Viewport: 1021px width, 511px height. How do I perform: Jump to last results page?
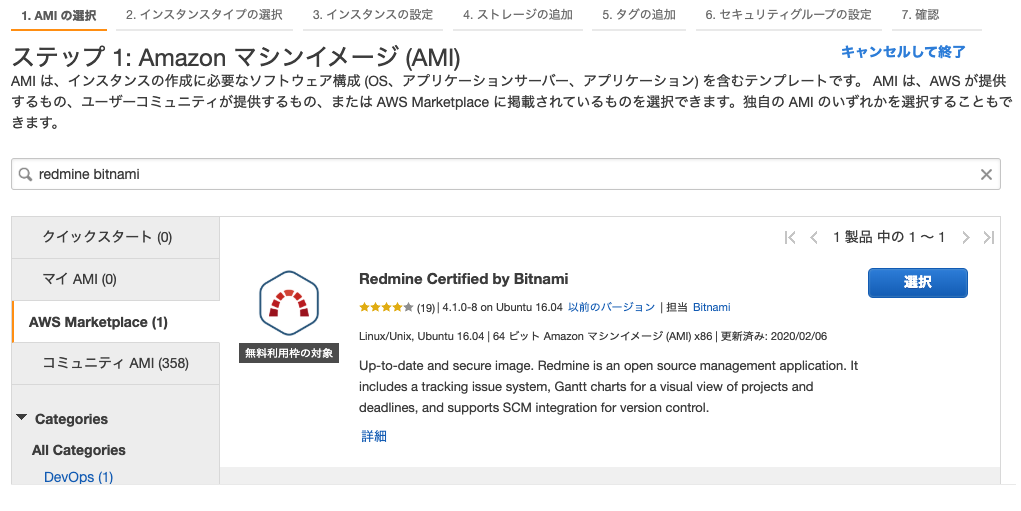pos(989,237)
